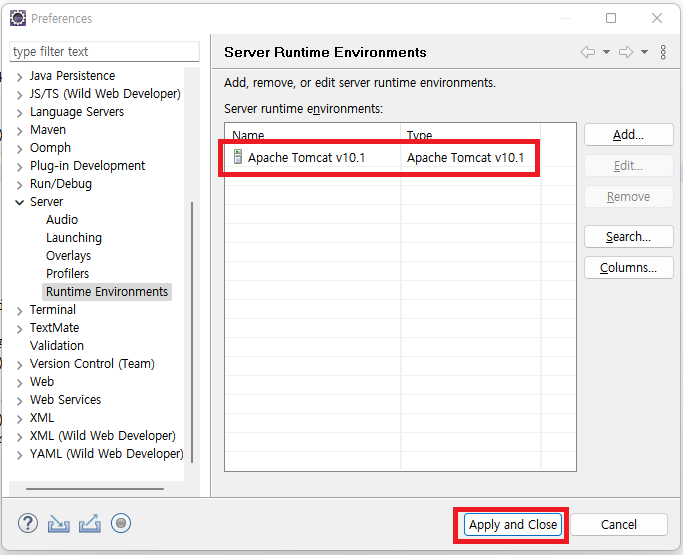Image resolution: width=683 pixels, height=555 pixels.
Task: Select Overlays under Server
Action: pyautogui.click(x=68, y=256)
